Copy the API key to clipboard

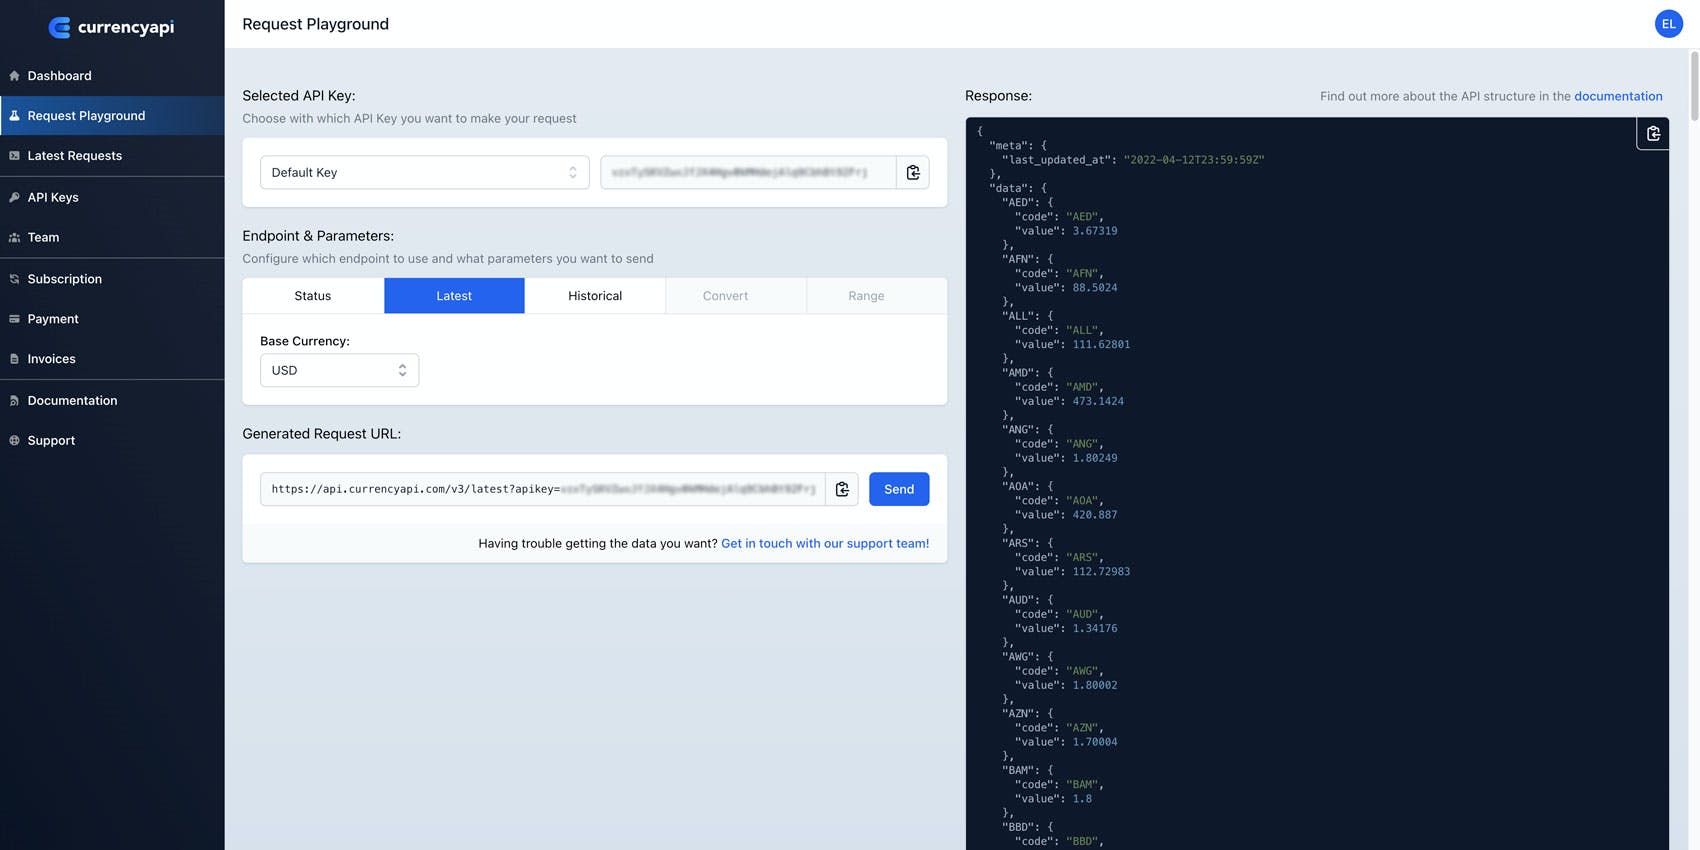click(x=913, y=172)
